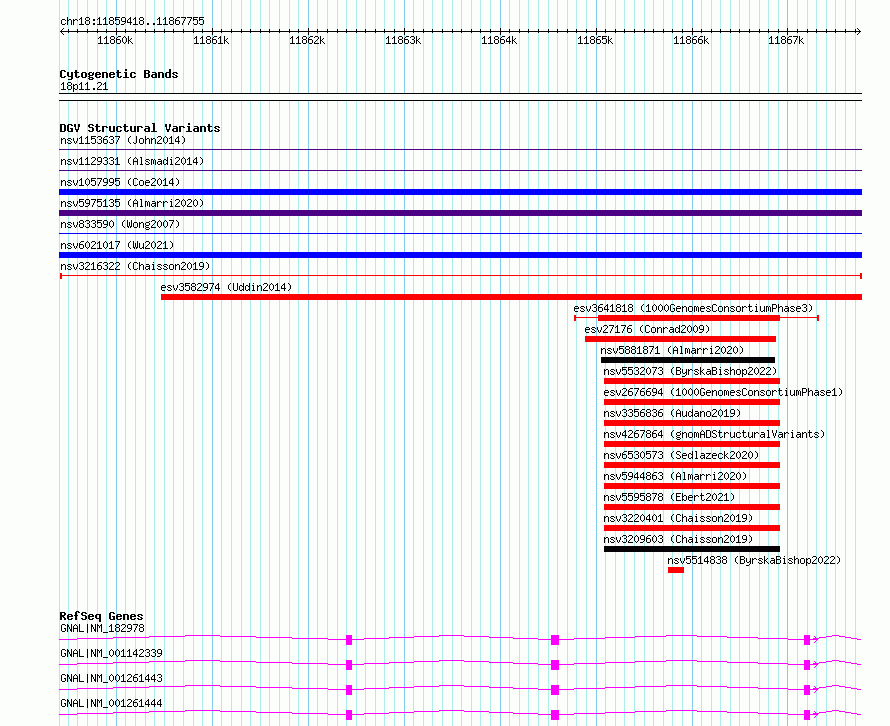Click nsv5514838 (ByrskaBishop2022) variant label

click(x=754, y=560)
